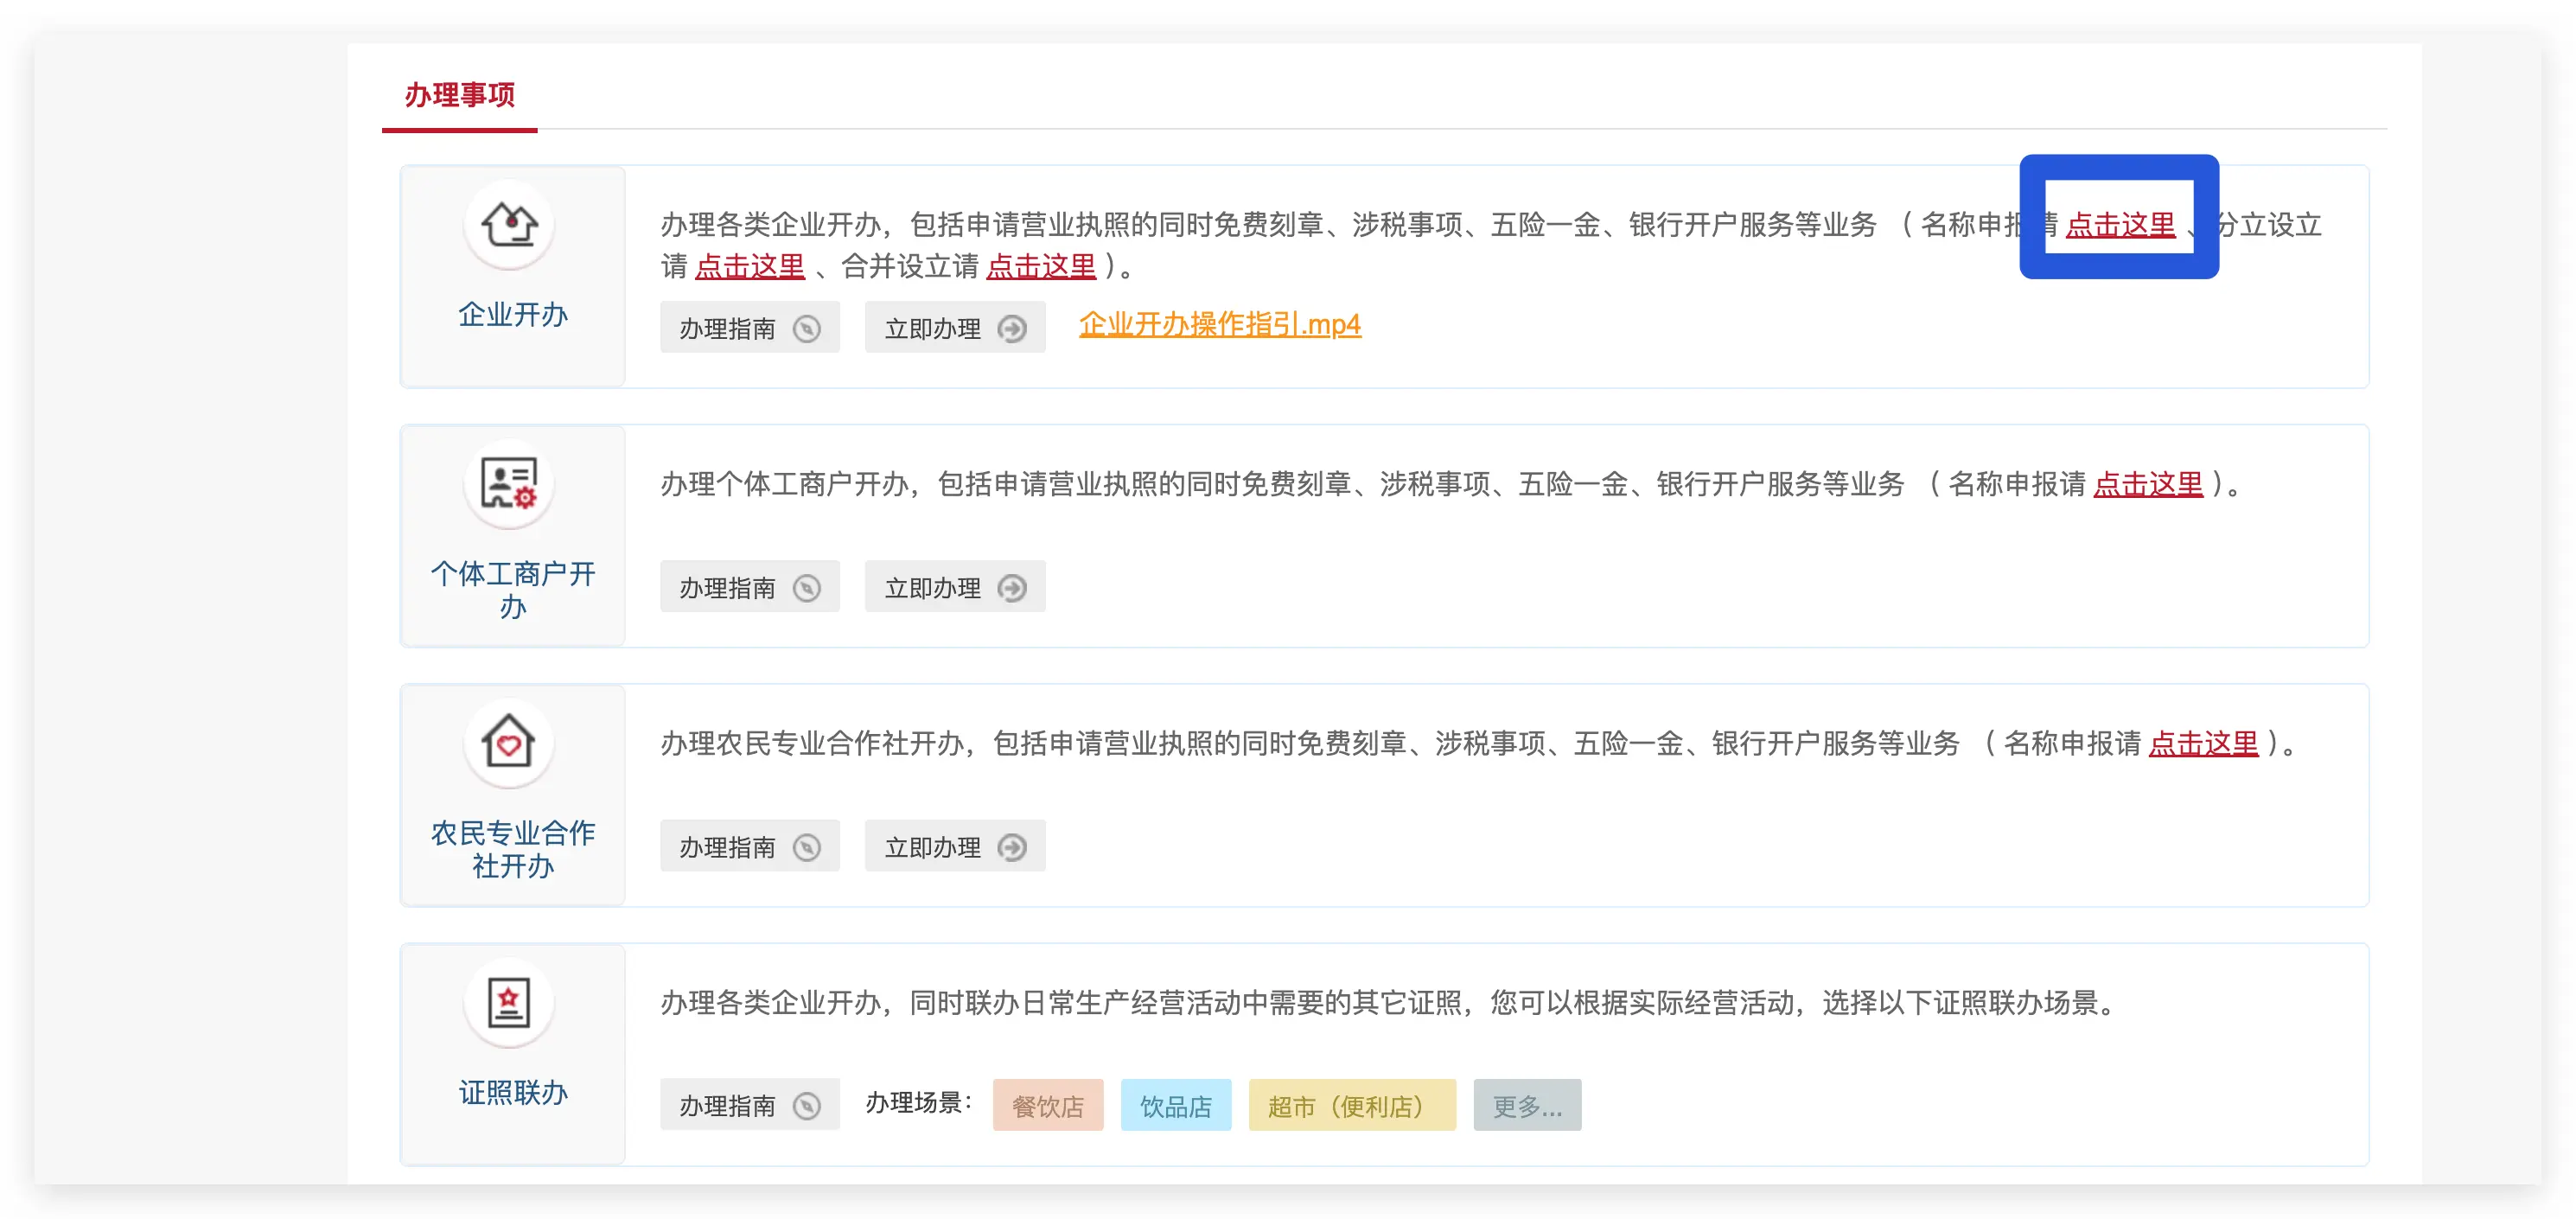Click 点击这里 link for 合并设立
The width and height of the screenshot is (2576, 1219).
(1041, 266)
